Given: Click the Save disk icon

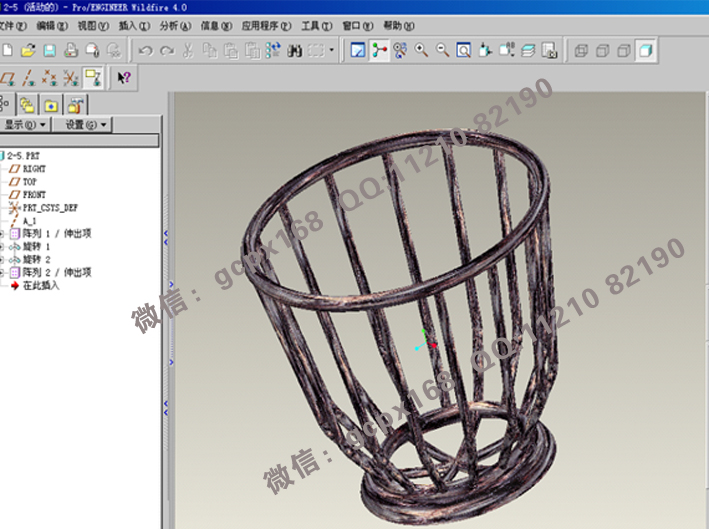Looking at the screenshot, I should point(49,49).
